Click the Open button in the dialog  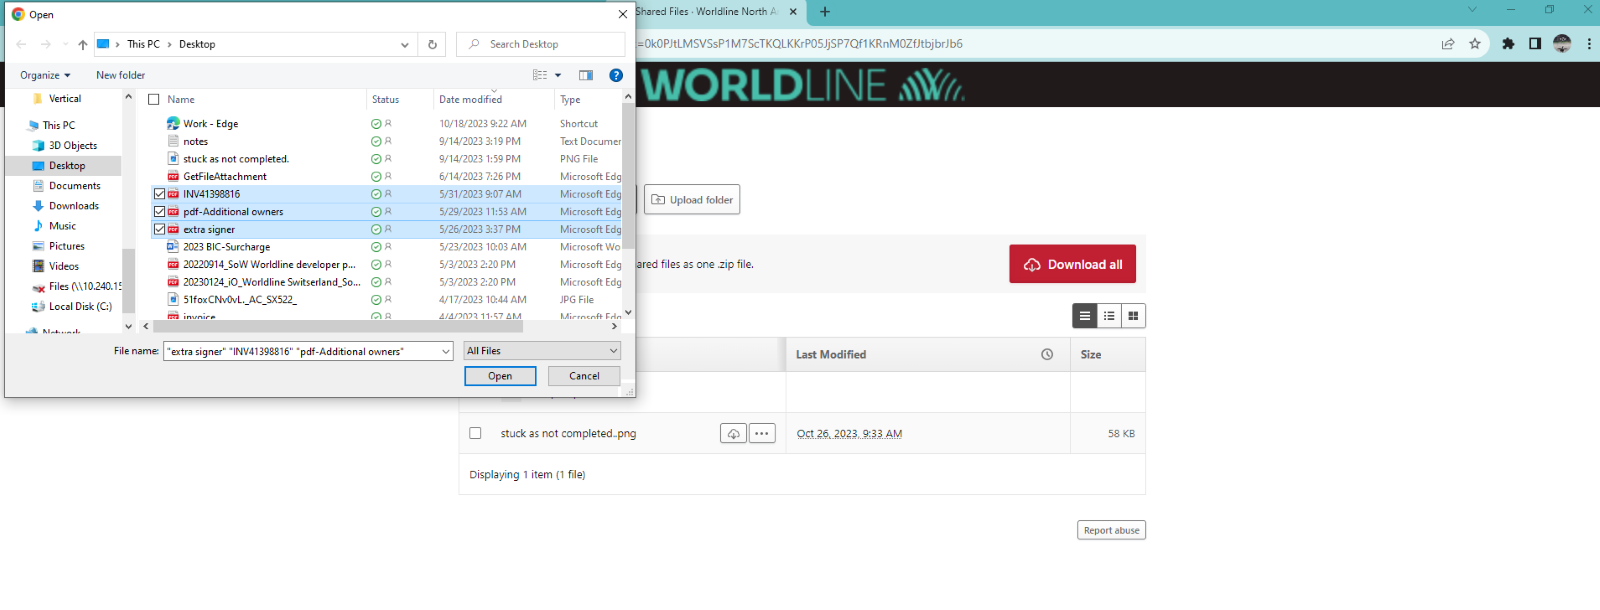[500, 376]
